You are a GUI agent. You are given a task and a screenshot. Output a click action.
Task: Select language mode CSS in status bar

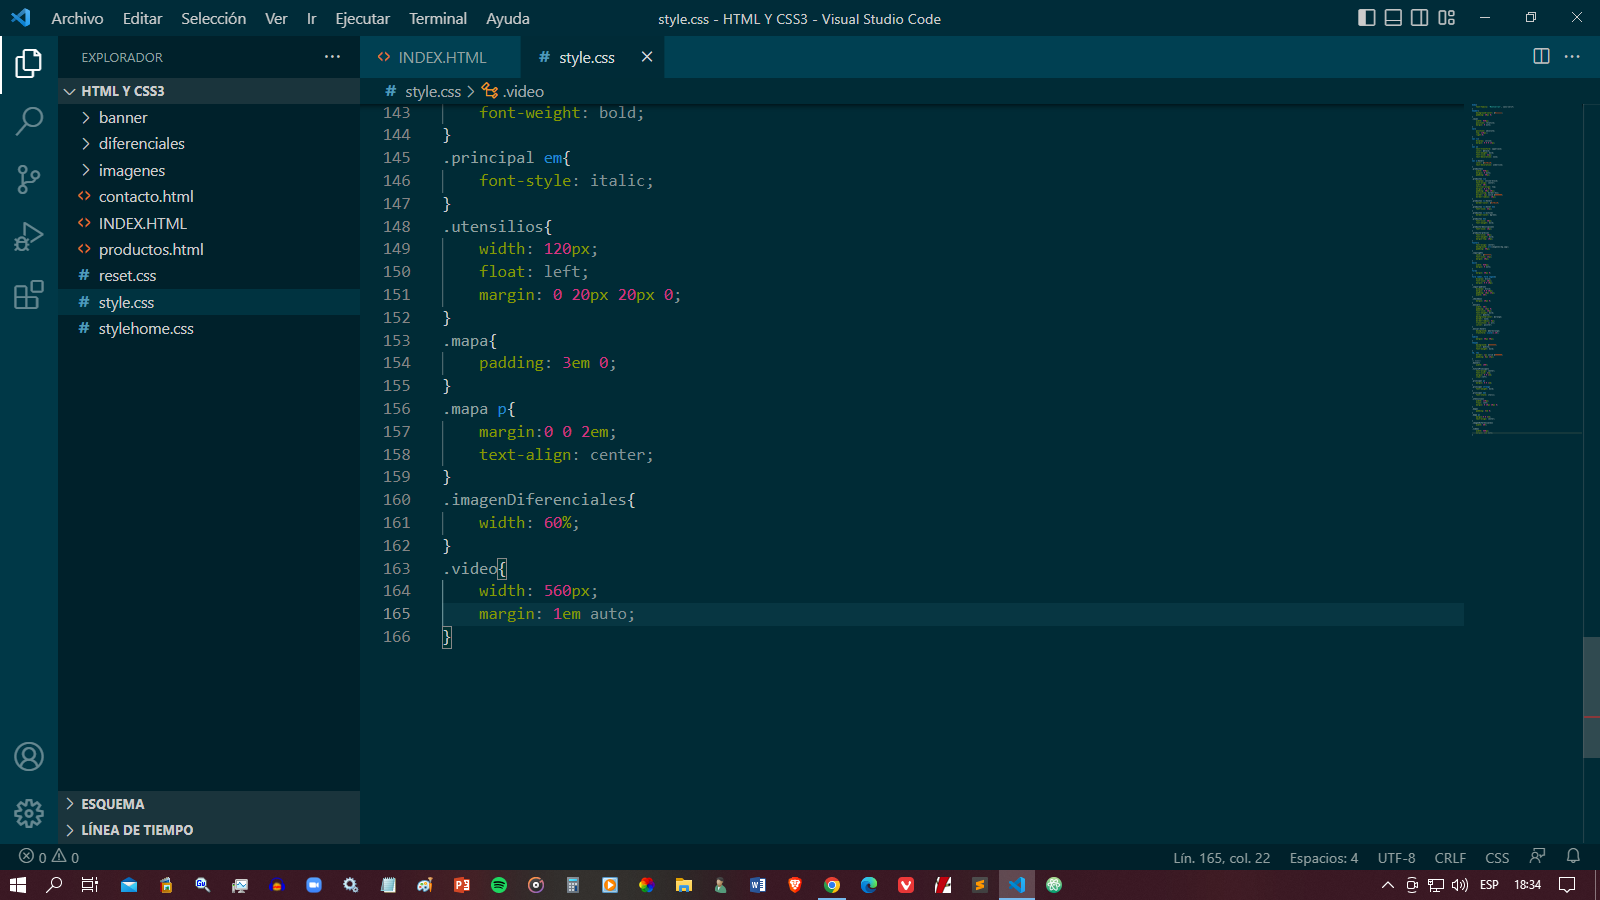(x=1497, y=858)
